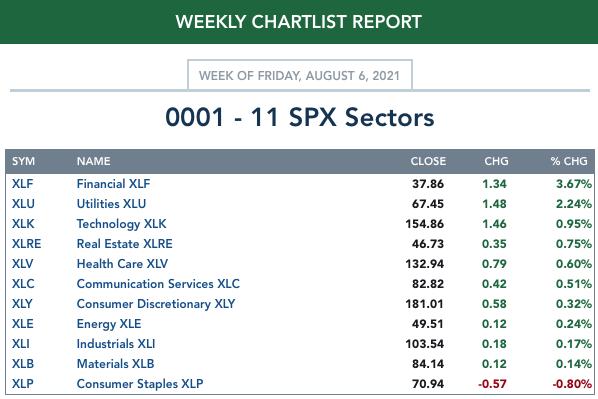Image resolution: width=598 pixels, height=399 pixels.
Task: Select the XLI symbol link
Action: 21,344
